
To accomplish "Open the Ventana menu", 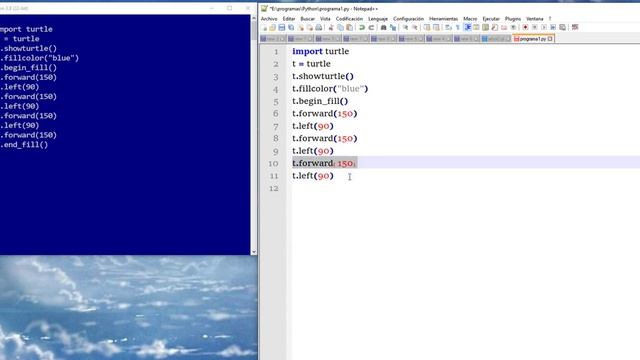I will tap(535, 19).
